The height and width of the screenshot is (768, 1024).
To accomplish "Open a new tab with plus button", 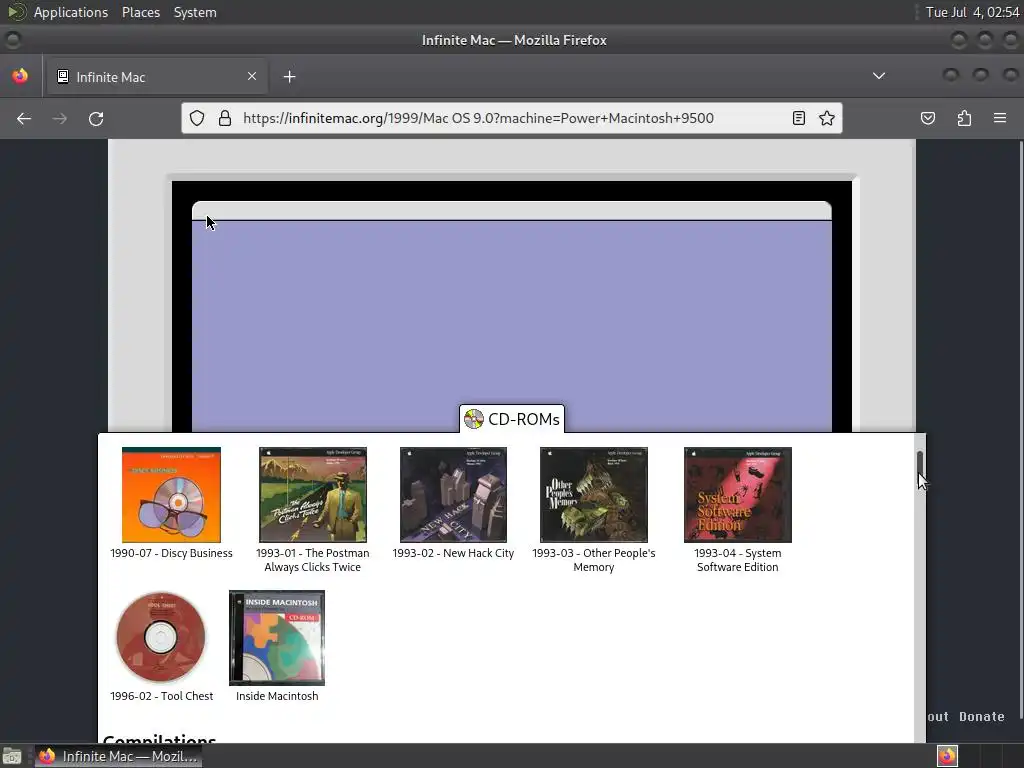I will point(289,77).
